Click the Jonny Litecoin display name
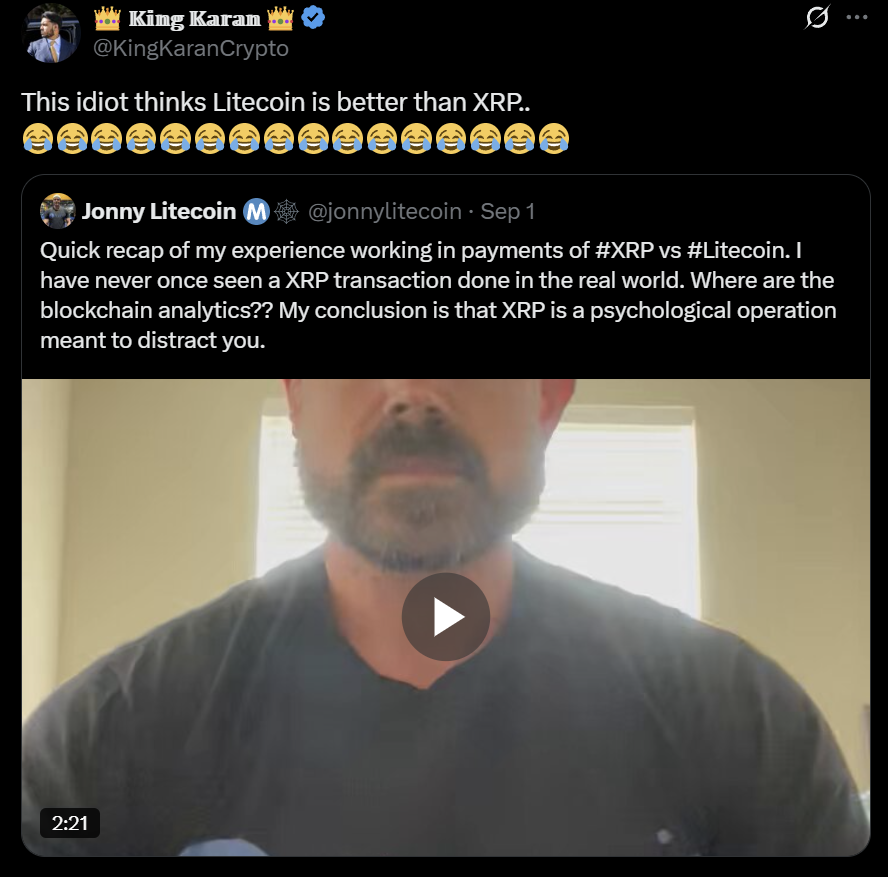 pyautogui.click(x=159, y=211)
